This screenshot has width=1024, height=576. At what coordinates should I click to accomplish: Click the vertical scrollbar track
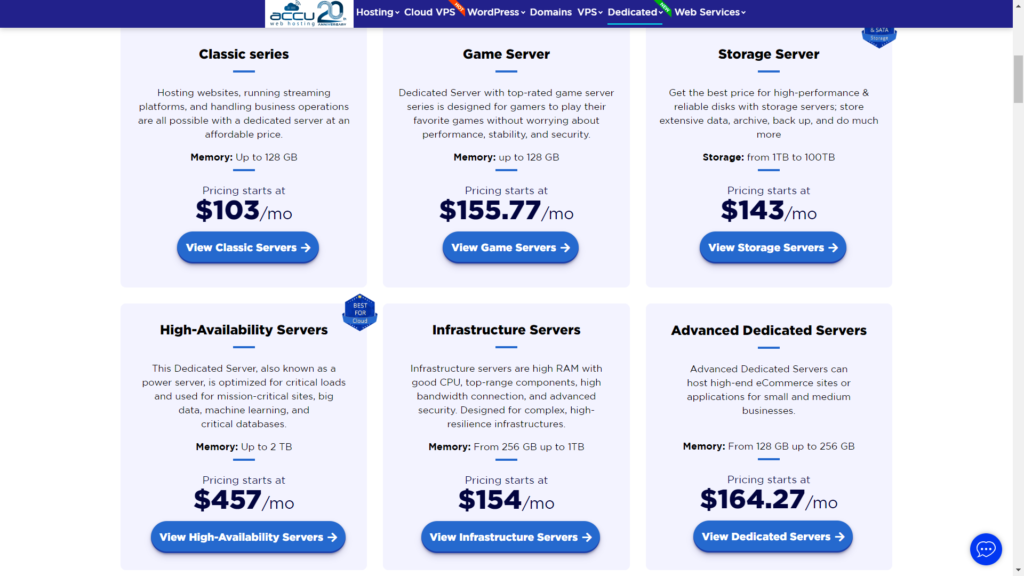click(x=1017, y=300)
